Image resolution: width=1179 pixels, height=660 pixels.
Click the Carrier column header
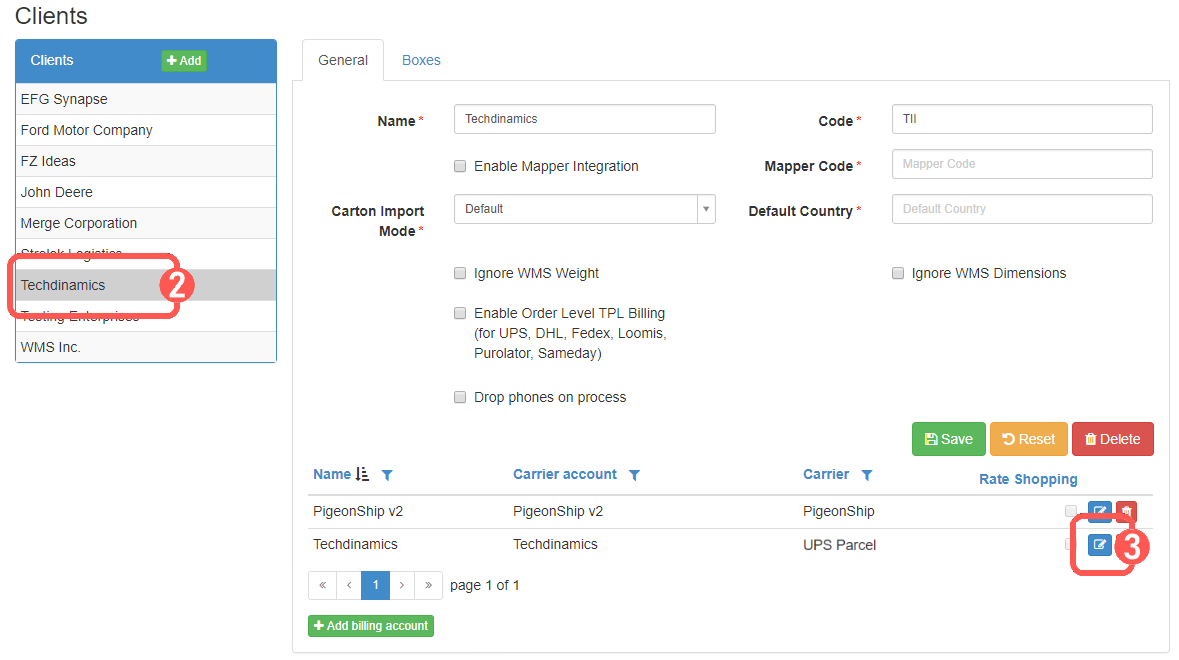pyautogui.click(x=826, y=474)
